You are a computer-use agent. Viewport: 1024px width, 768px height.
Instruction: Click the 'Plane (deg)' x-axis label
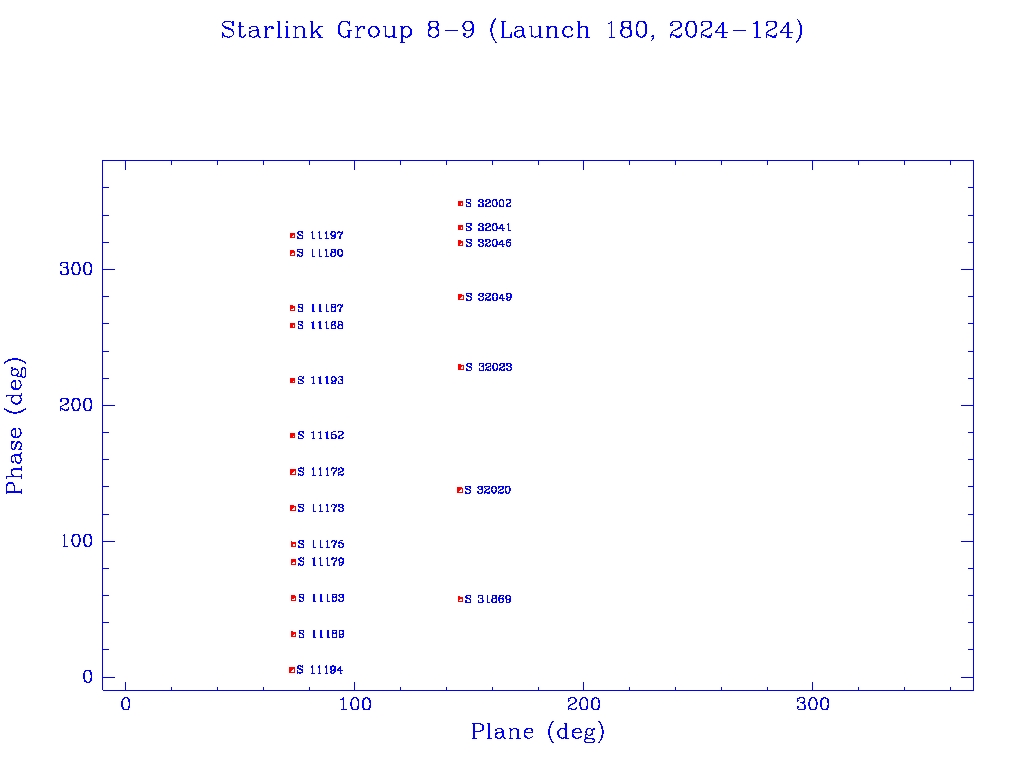(x=537, y=731)
